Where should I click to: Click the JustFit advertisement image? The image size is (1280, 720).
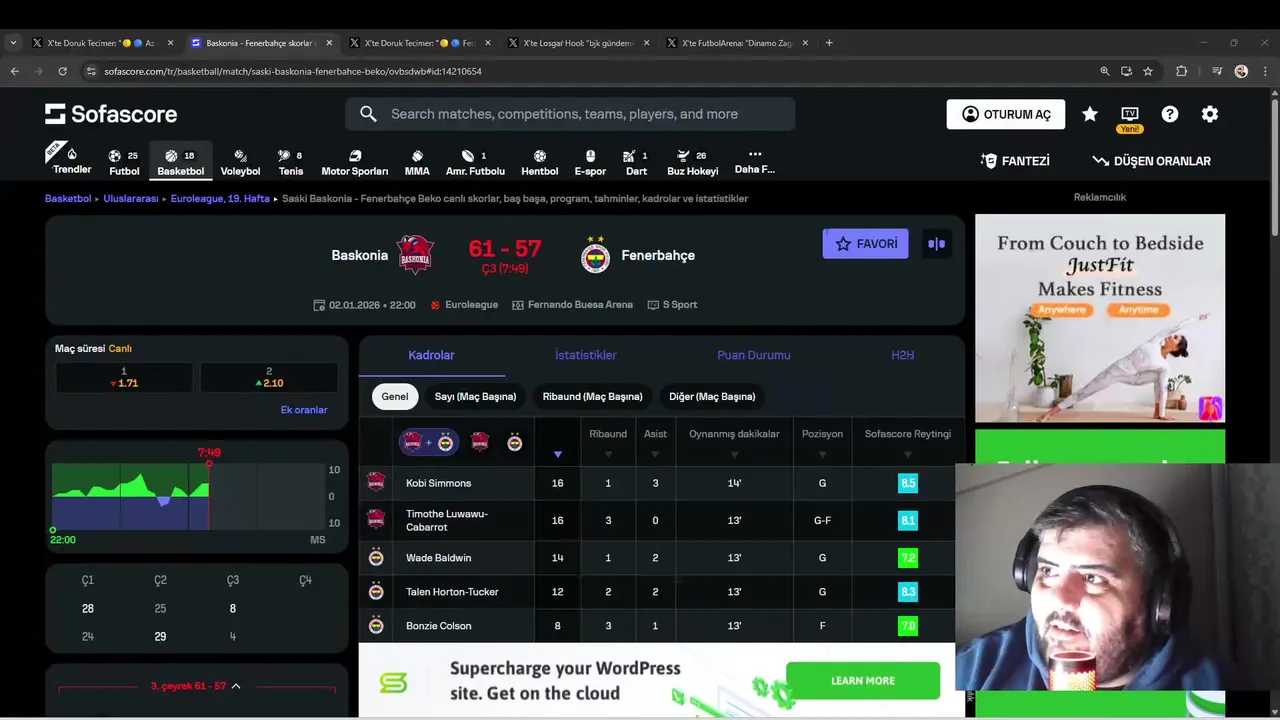pyautogui.click(x=1100, y=318)
